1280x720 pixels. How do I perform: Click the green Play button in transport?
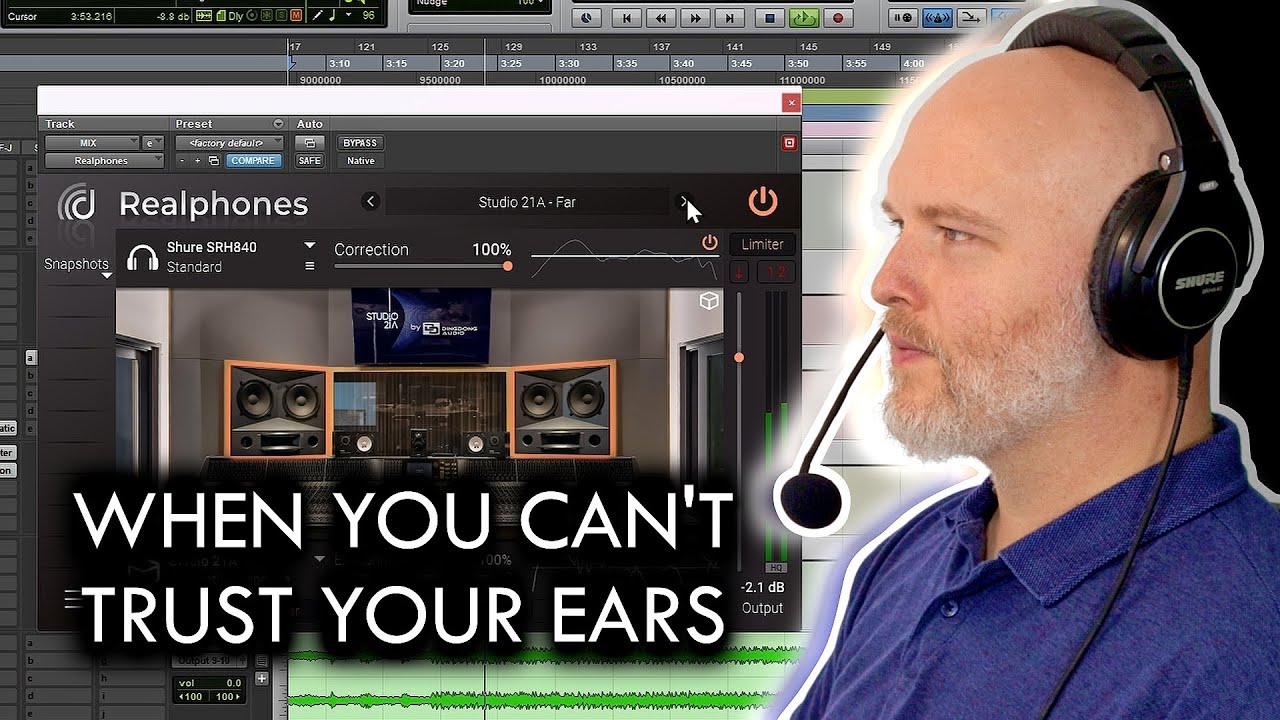(803, 17)
